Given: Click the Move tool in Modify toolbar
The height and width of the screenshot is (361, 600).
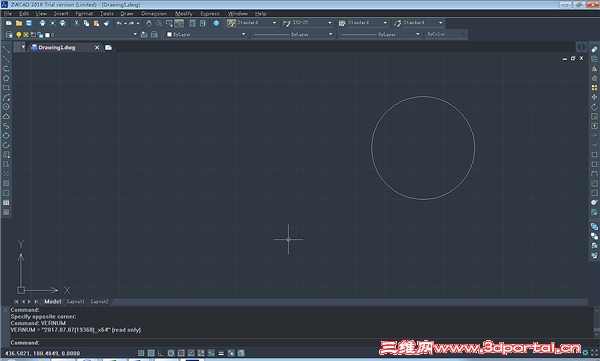Looking at the screenshot, I should point(594,97).
